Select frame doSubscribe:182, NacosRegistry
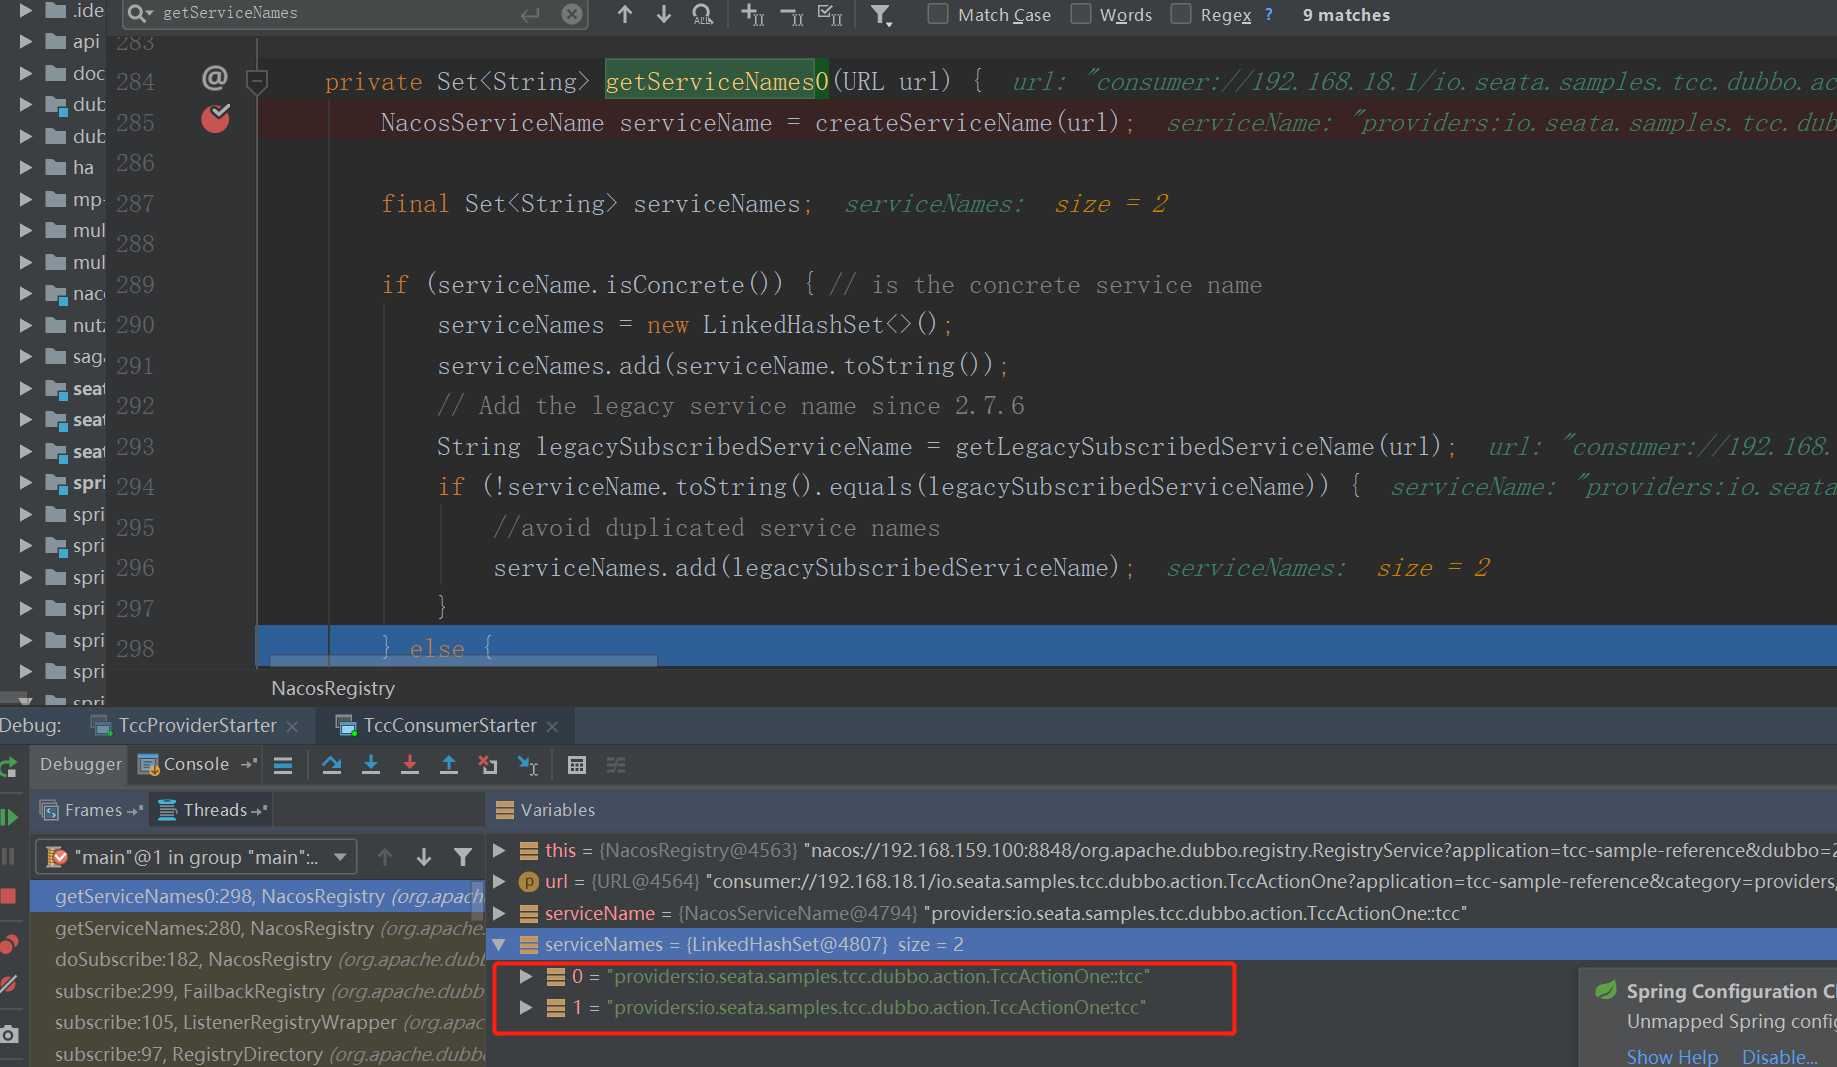 click(258, 960)
